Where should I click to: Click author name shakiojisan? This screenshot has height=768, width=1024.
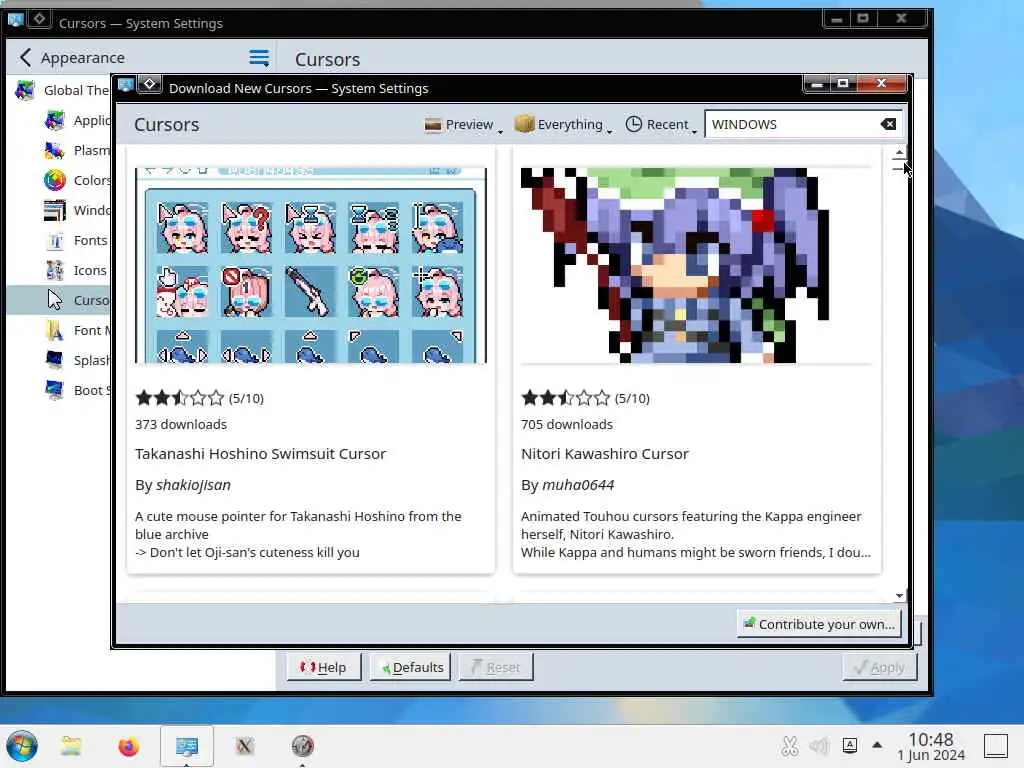pos(193,485)
